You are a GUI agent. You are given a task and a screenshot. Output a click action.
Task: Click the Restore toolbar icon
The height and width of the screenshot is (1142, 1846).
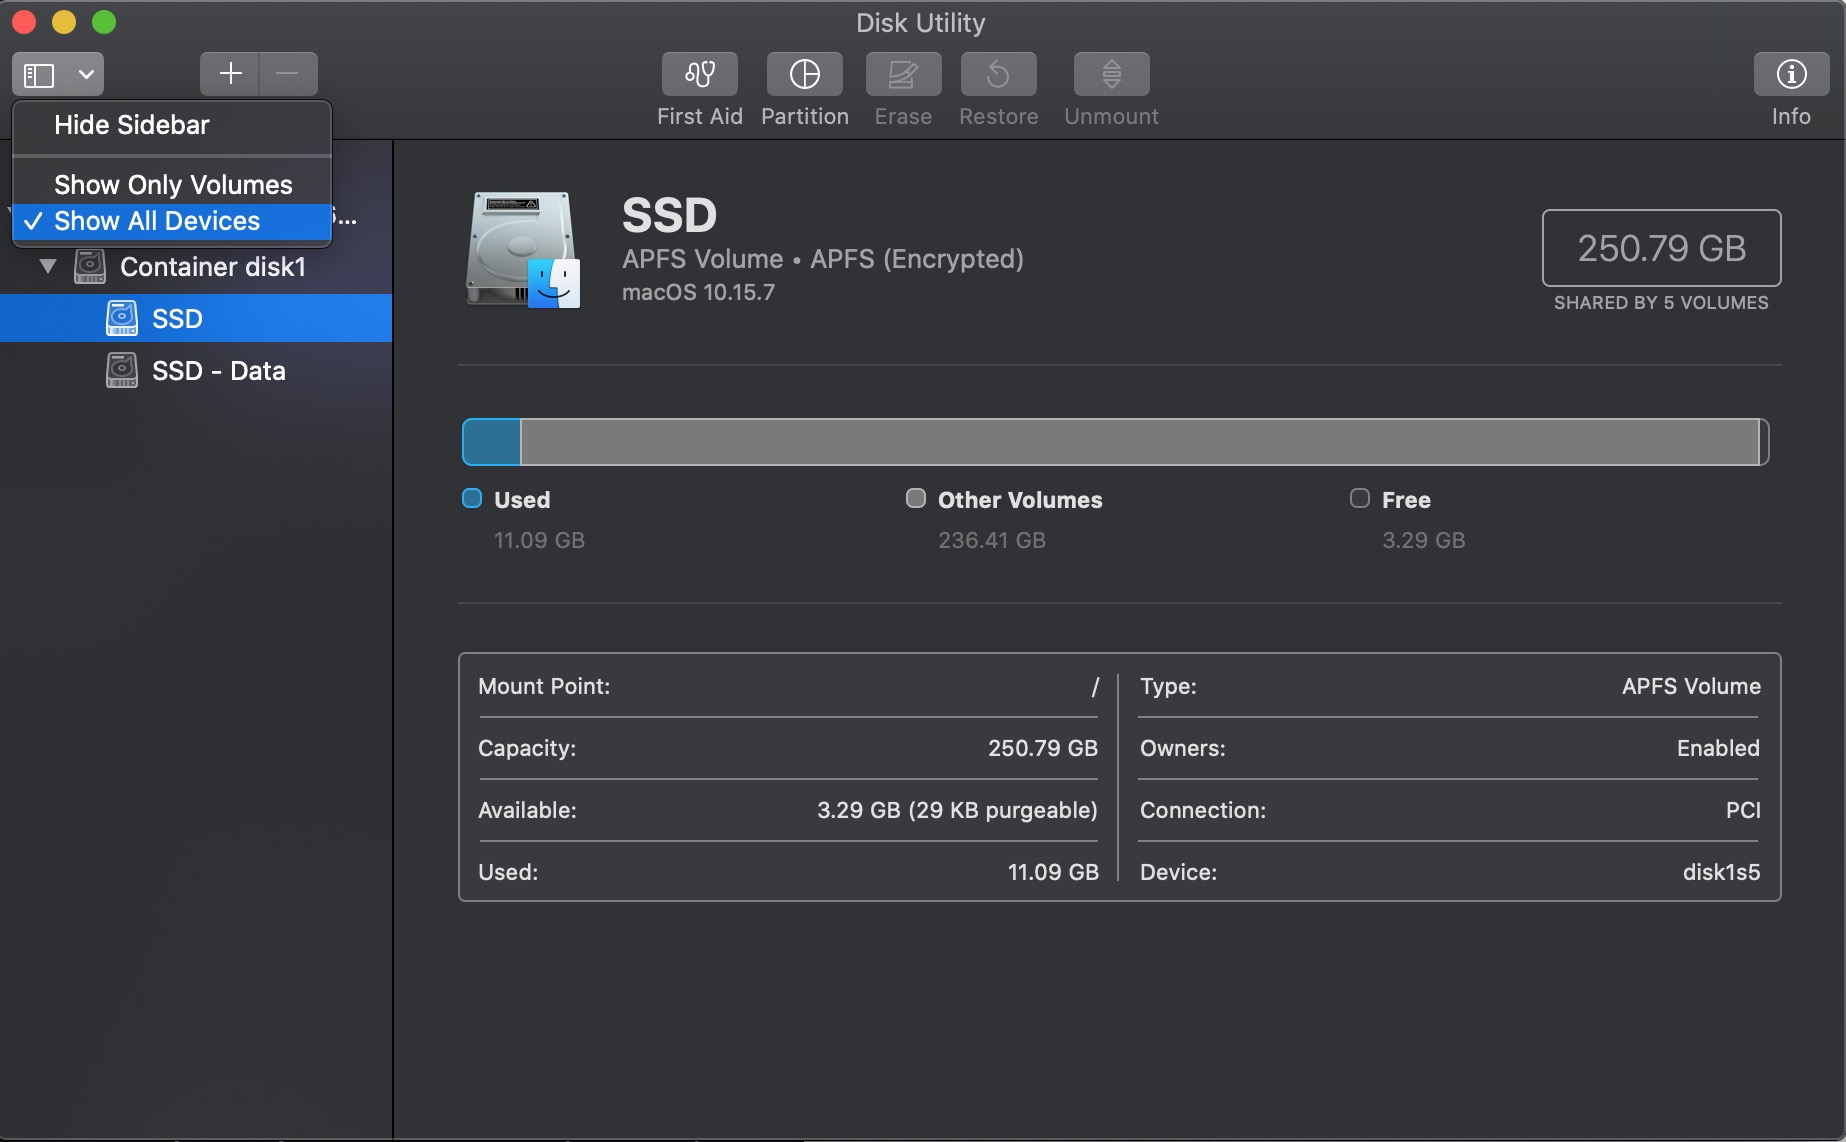point(998,74)
